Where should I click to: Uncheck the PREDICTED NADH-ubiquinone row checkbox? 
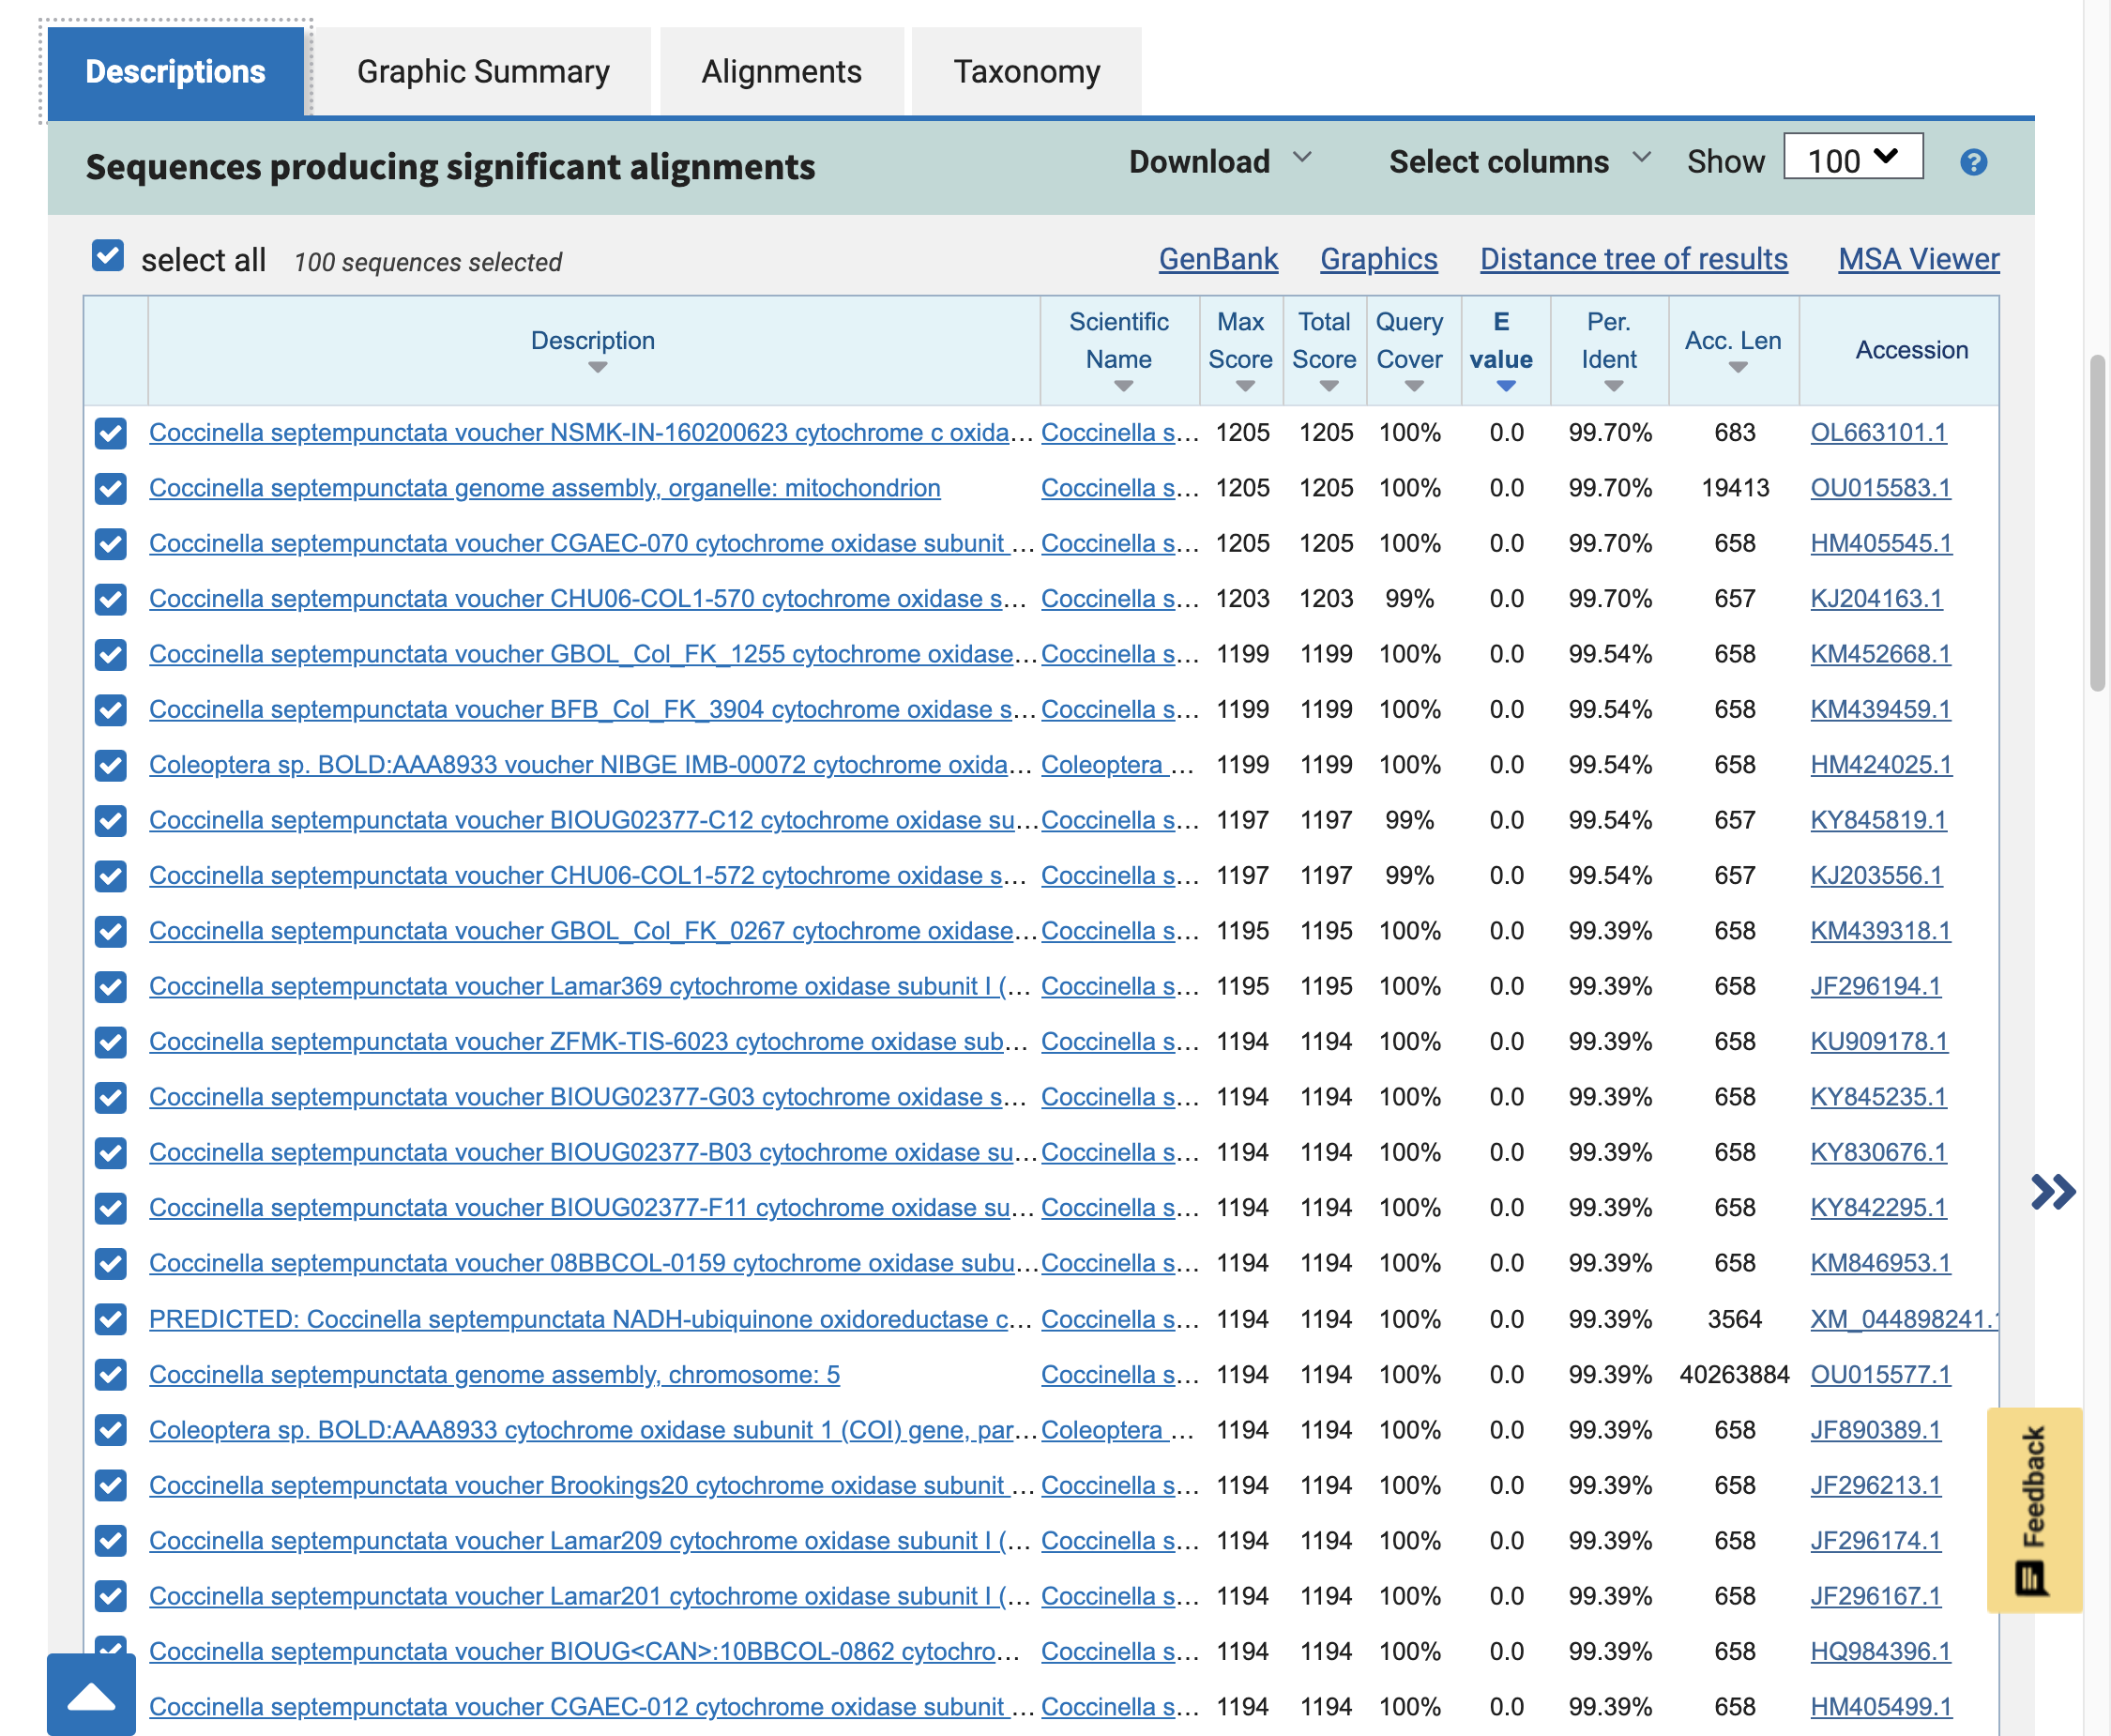click(111, 1319)
